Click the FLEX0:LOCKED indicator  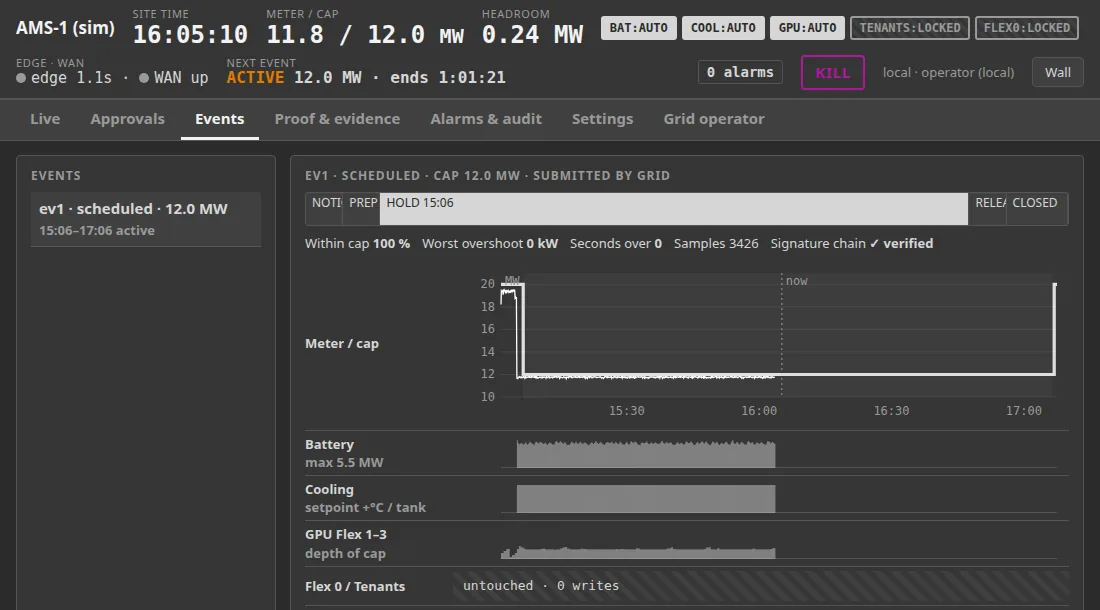point(1027,28)
